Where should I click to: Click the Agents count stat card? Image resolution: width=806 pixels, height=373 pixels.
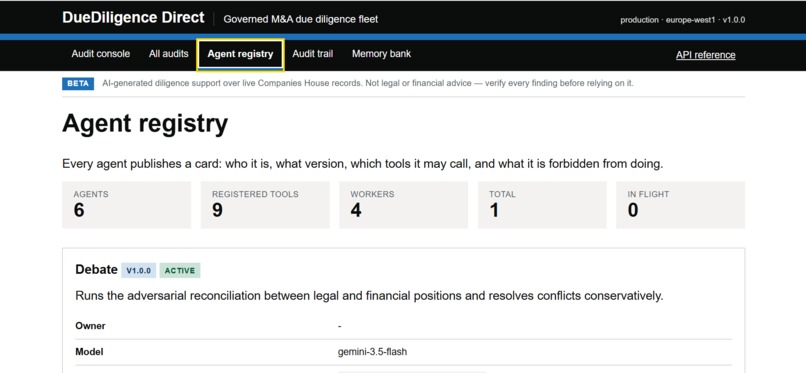(x=126, y=204)
